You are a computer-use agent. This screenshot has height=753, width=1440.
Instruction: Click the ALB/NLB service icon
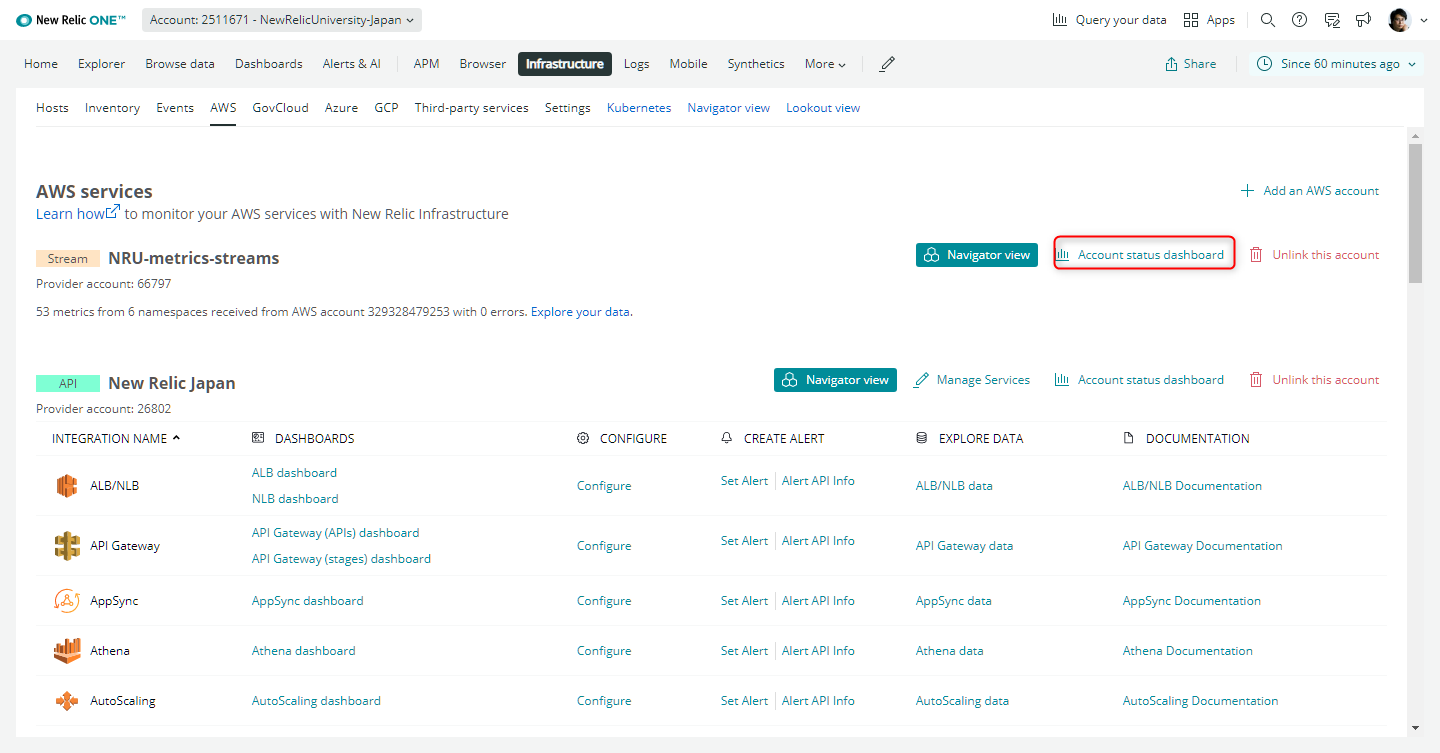point(67,486)
